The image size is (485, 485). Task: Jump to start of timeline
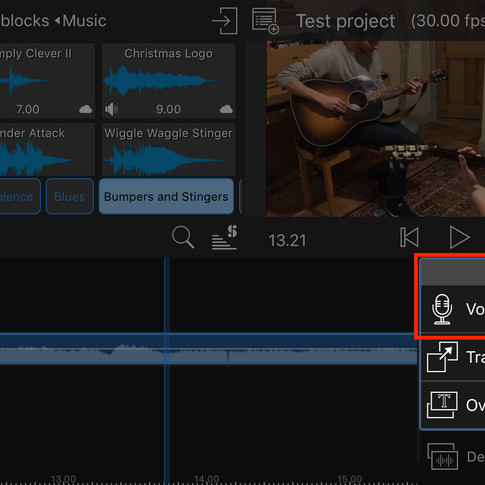(x=409, y=237)
